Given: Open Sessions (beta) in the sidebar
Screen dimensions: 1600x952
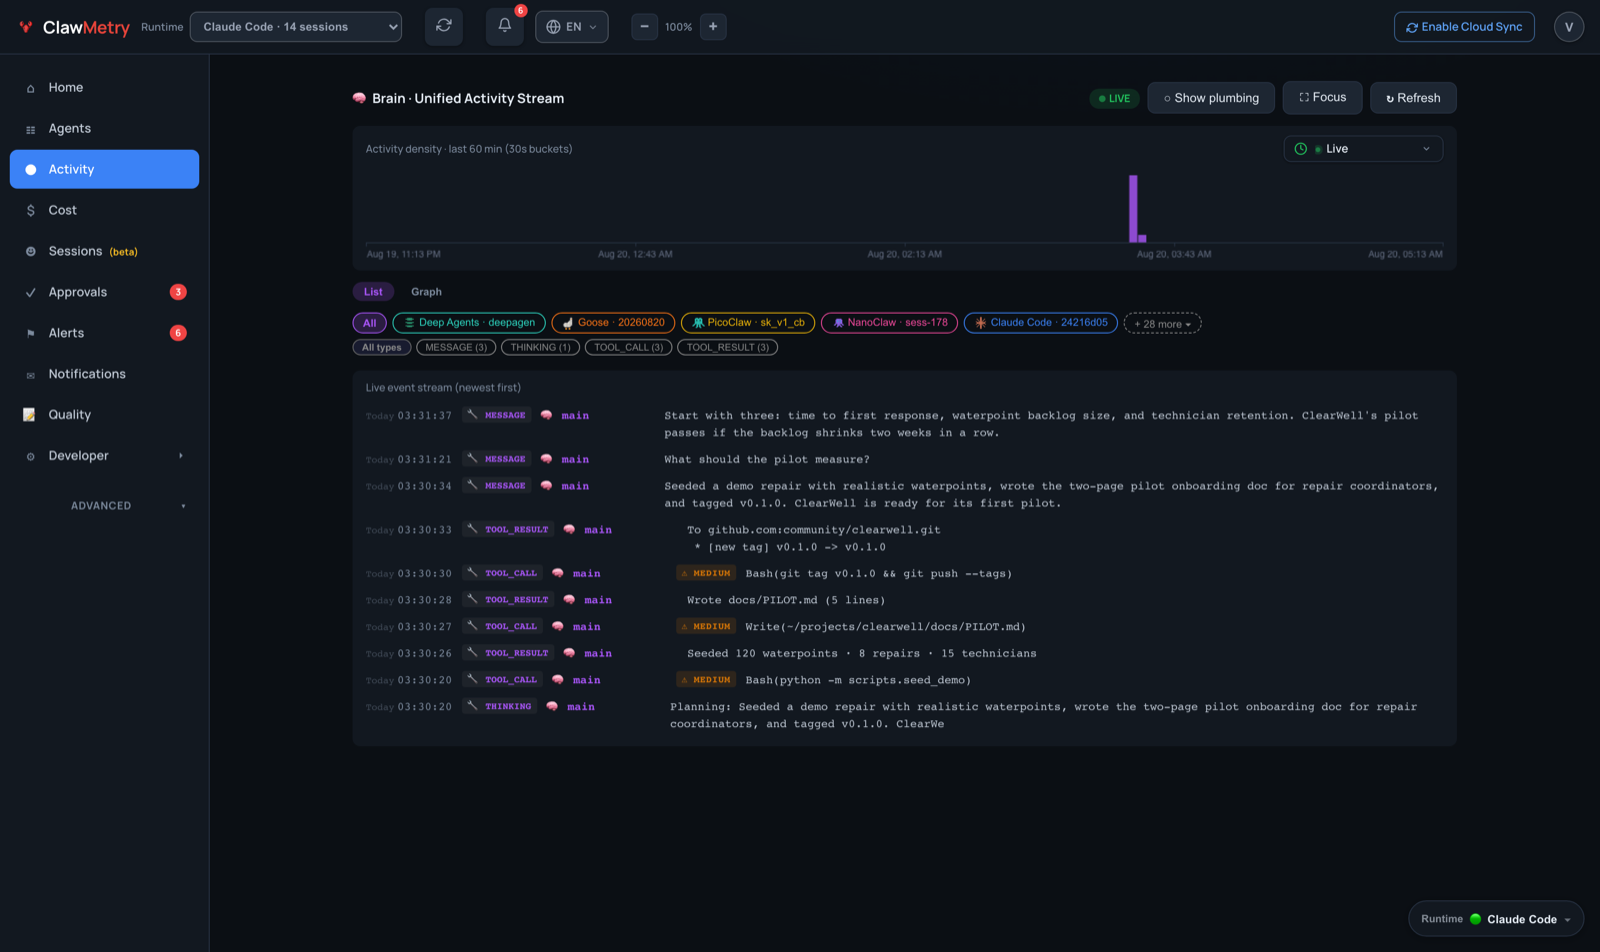Looking at the screenshot, I should pos(104,252).
